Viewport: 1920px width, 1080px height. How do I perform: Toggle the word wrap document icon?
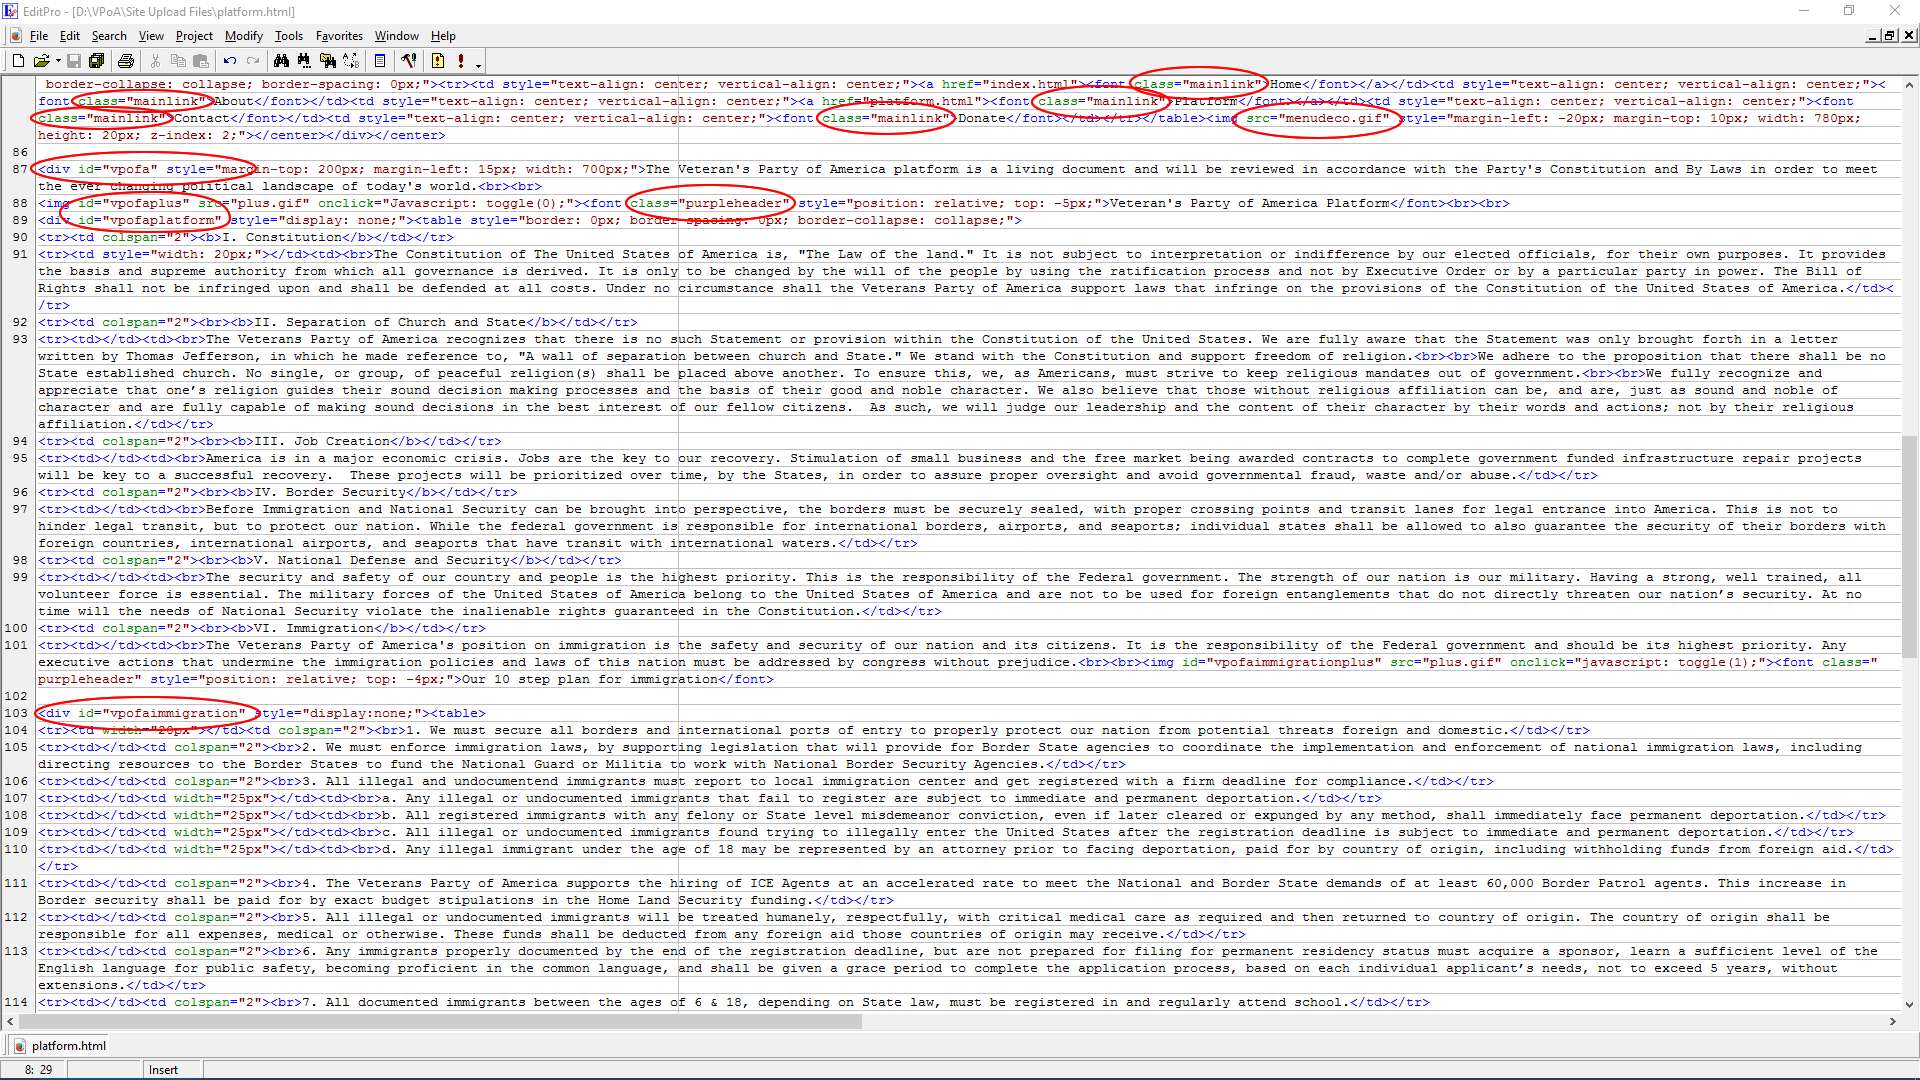tap(381, 61)
